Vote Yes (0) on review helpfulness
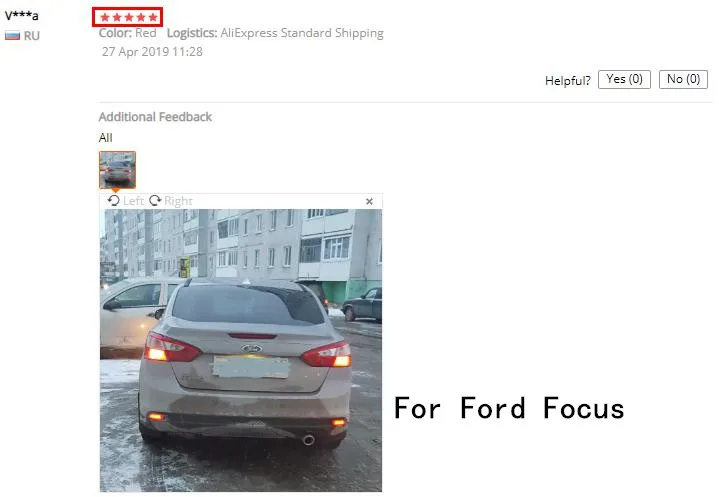Screen dimensions: 719x497 [624, 79]
